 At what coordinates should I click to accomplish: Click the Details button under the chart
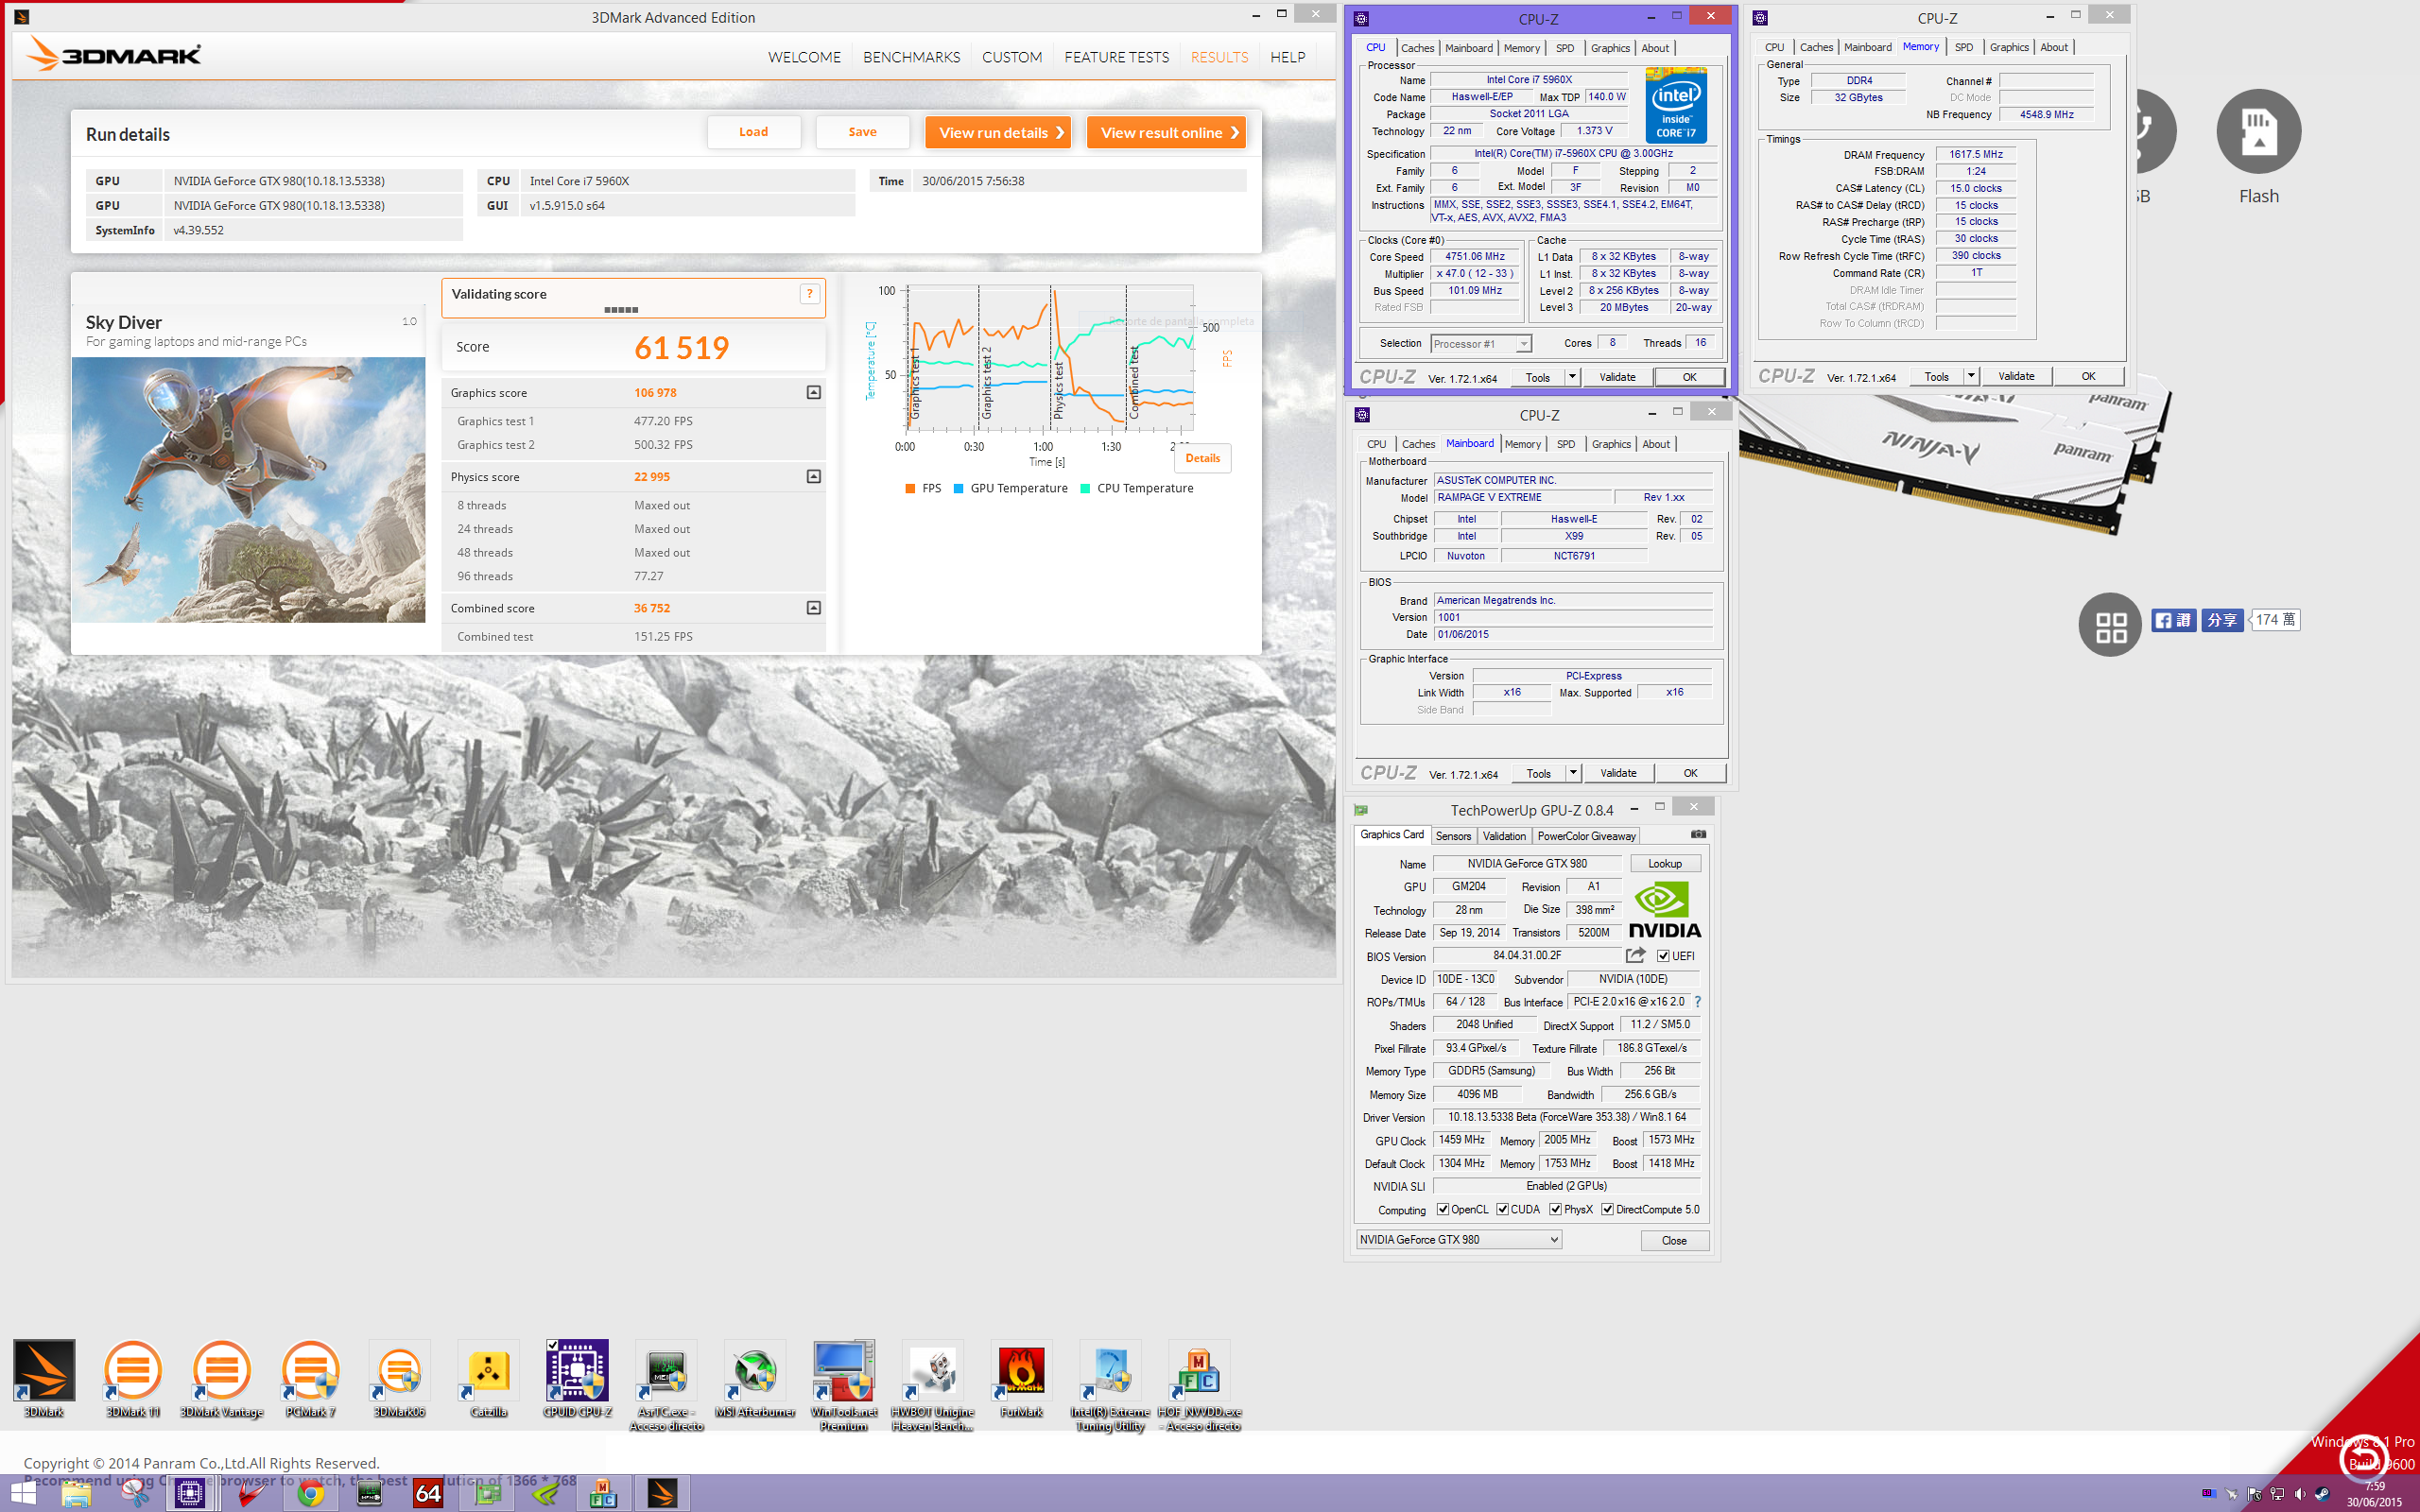[x=1203, y=458]
